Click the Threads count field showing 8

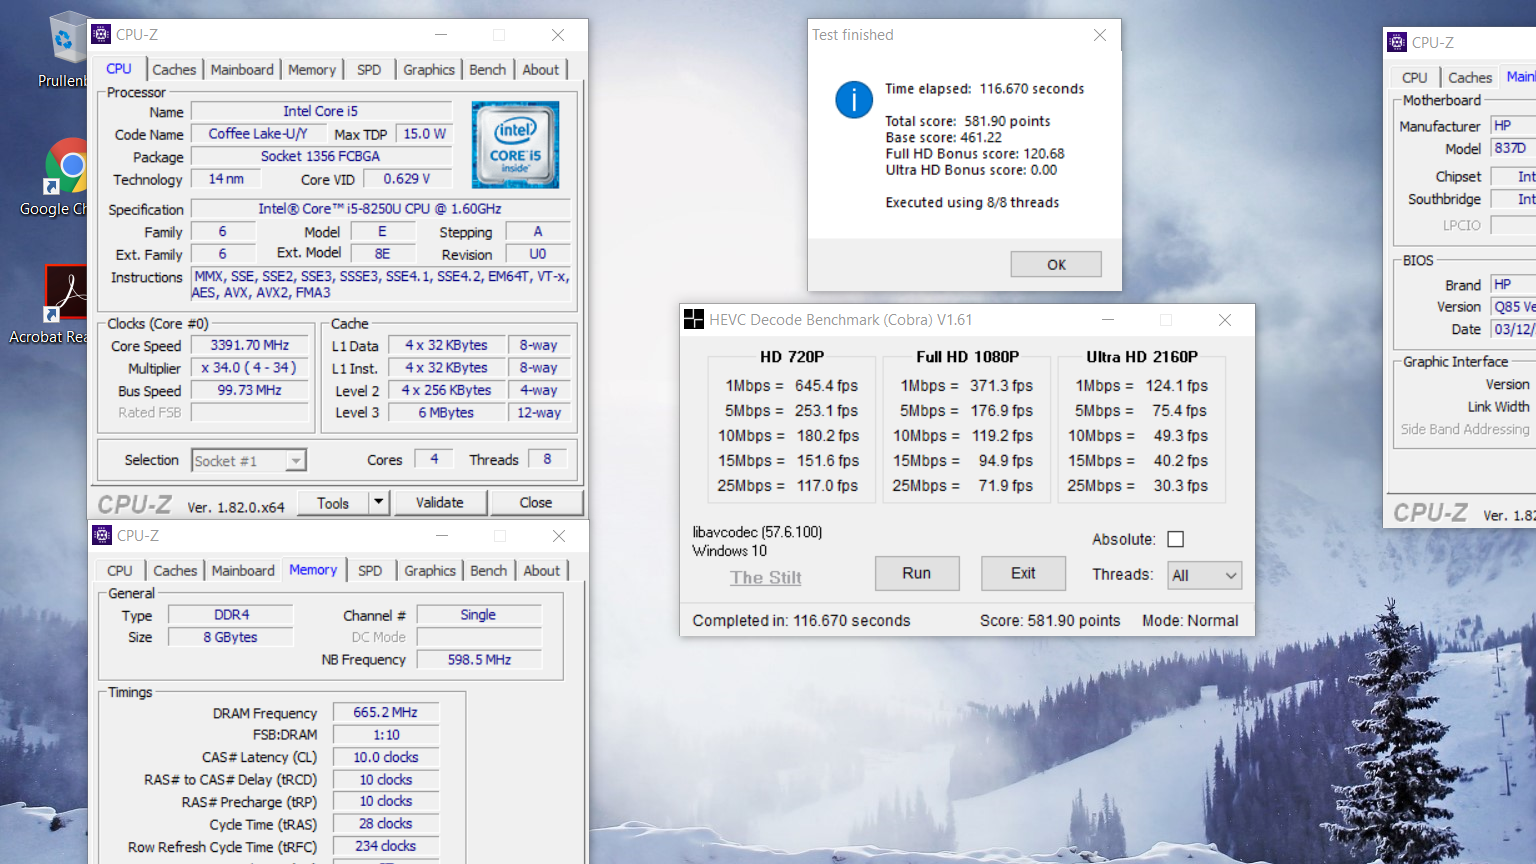click(x=547, y=459)
